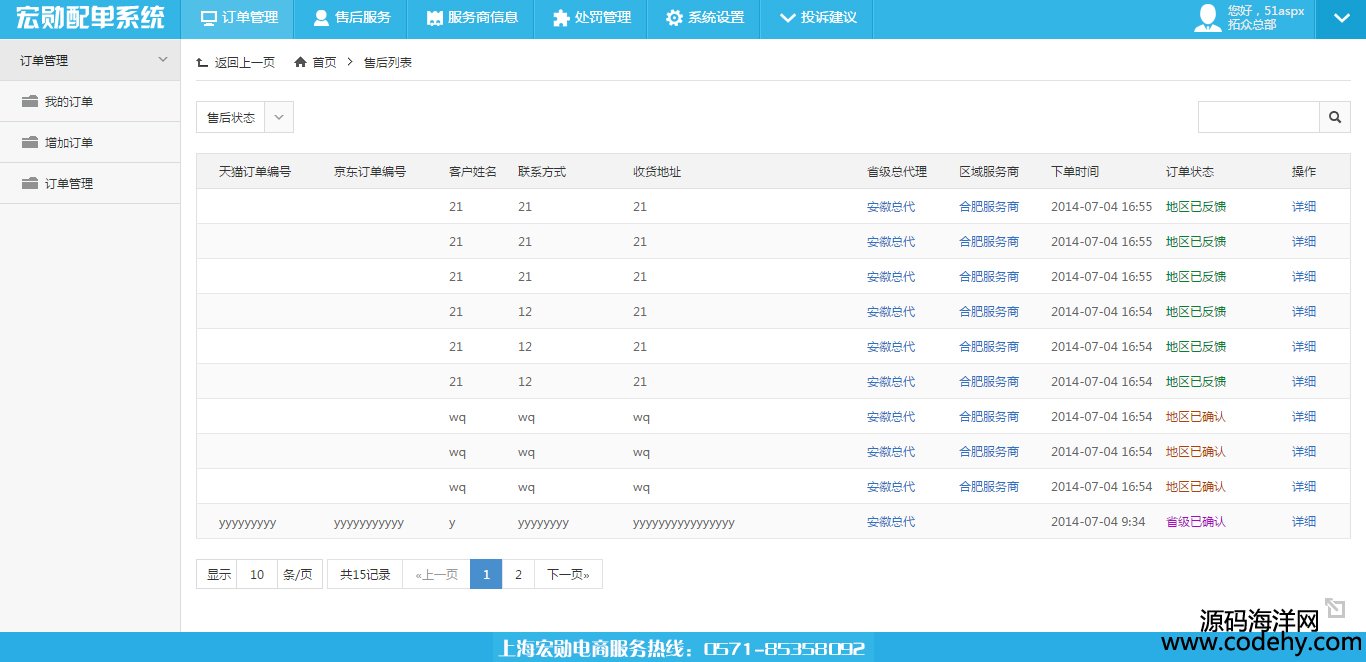
Task: Collapse the 订单管理 sidebar section
Action: [163, 60]
